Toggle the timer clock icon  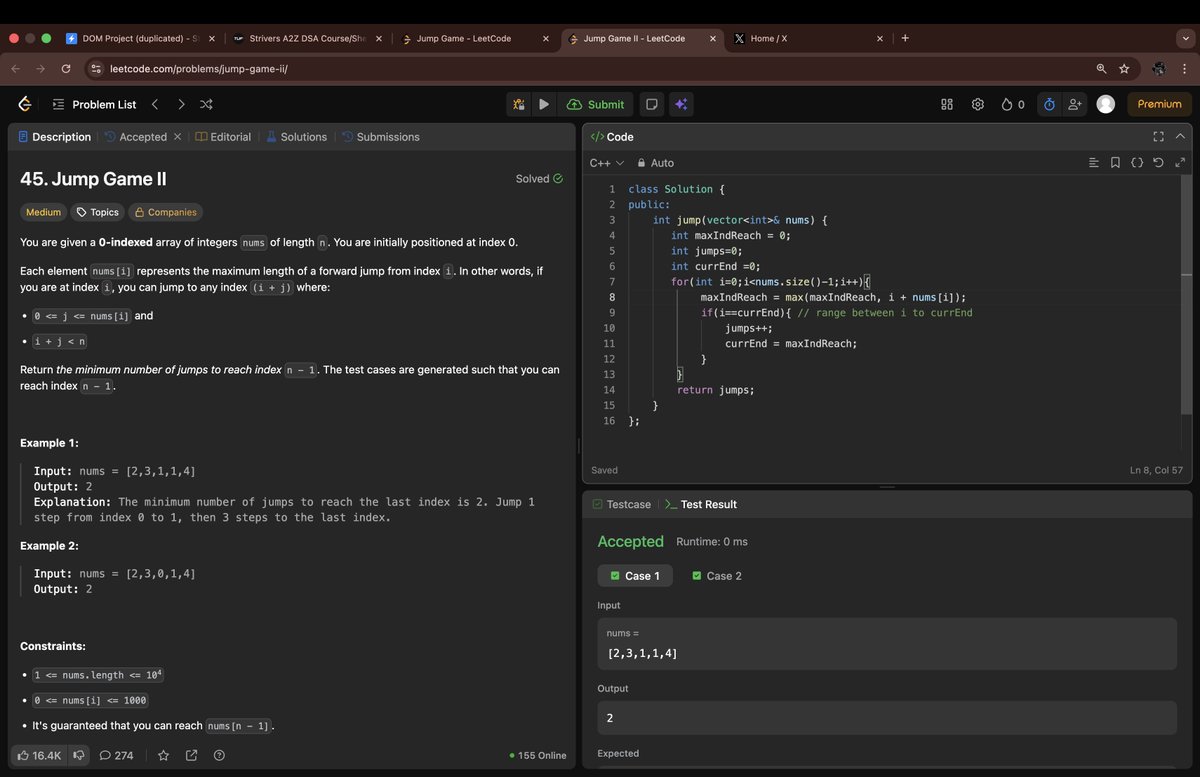tap(1049, 104)
